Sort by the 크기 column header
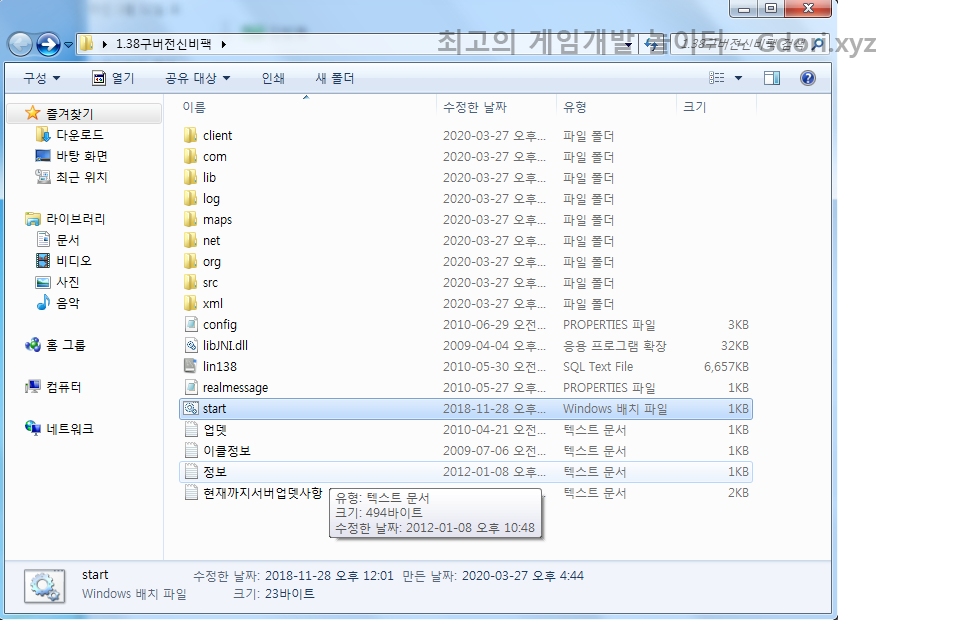 coord(695,107)
